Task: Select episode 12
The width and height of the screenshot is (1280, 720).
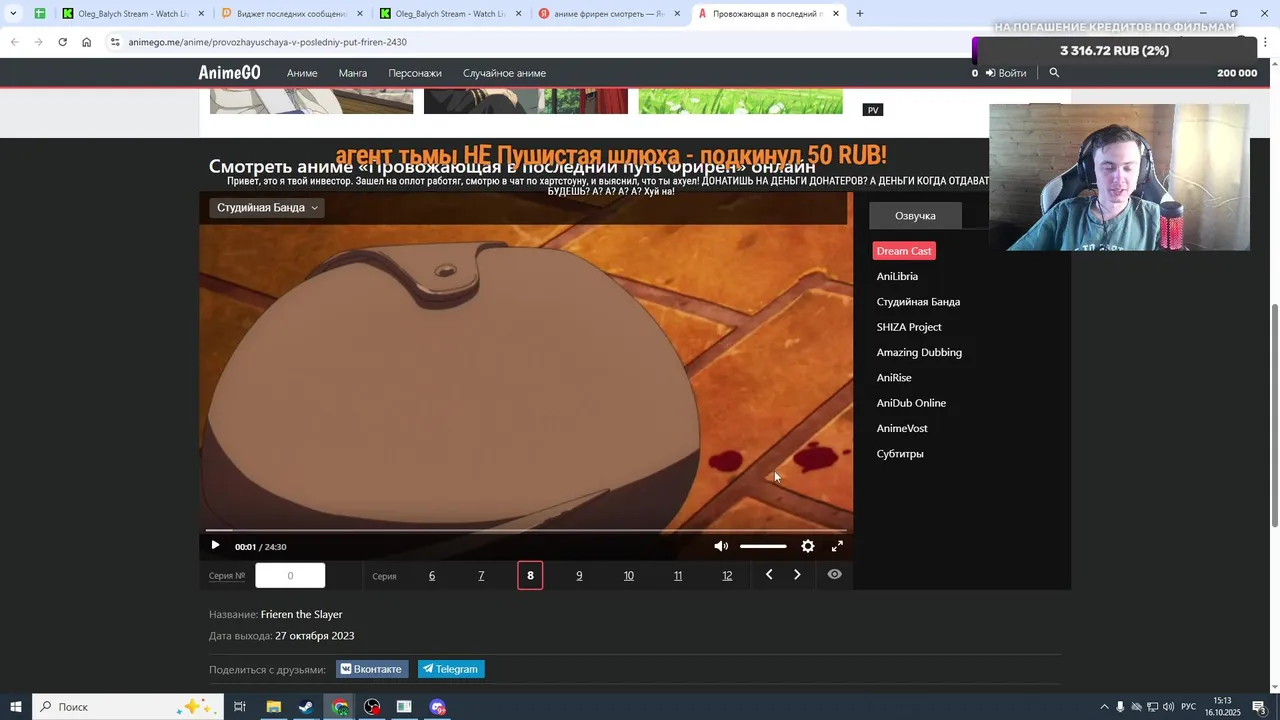Action: [727, 575]
